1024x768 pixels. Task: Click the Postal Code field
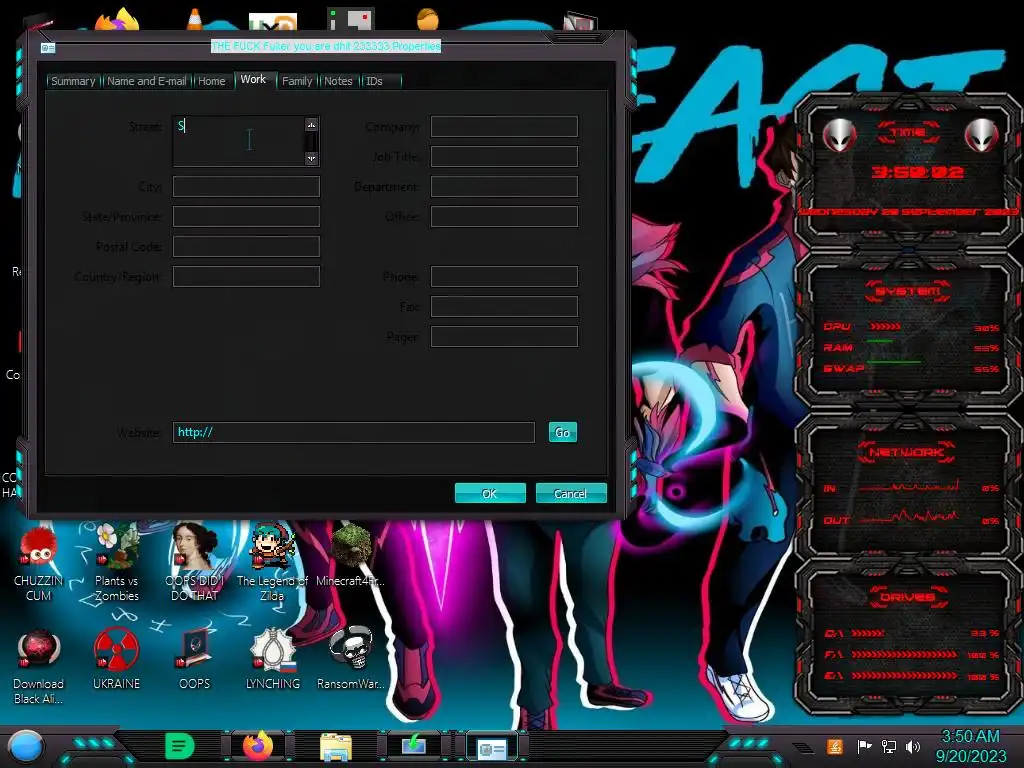tap(246, 247)
